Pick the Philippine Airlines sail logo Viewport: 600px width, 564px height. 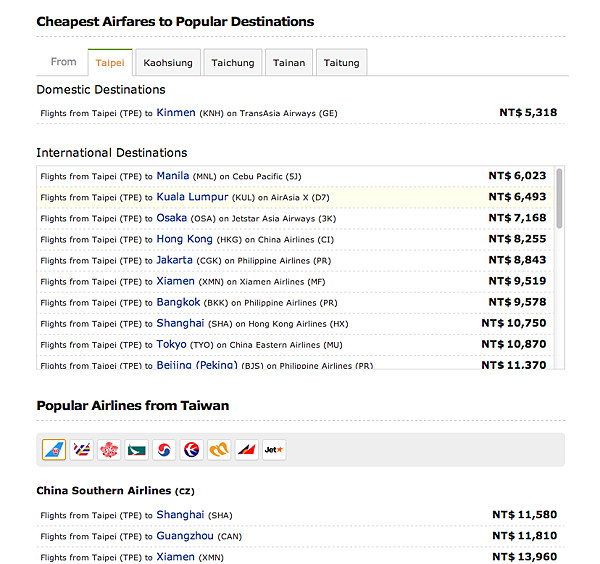tap(247, 450)
